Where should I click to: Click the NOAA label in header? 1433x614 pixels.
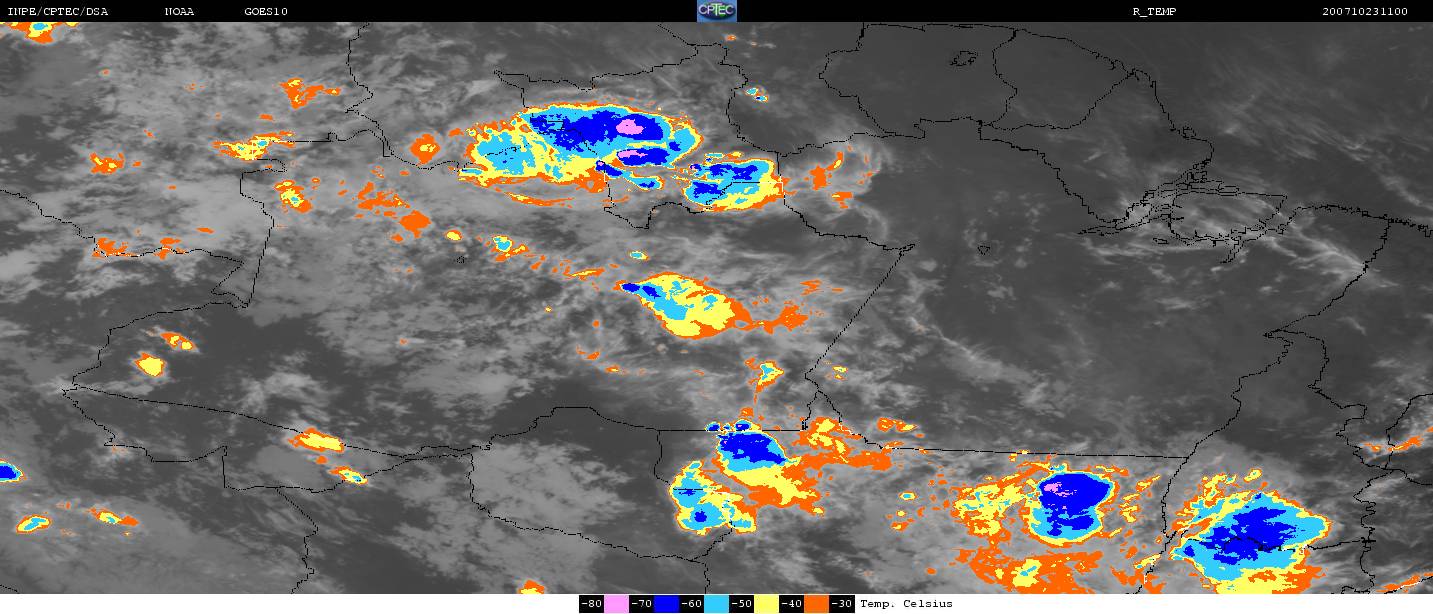tap(179, 12)
